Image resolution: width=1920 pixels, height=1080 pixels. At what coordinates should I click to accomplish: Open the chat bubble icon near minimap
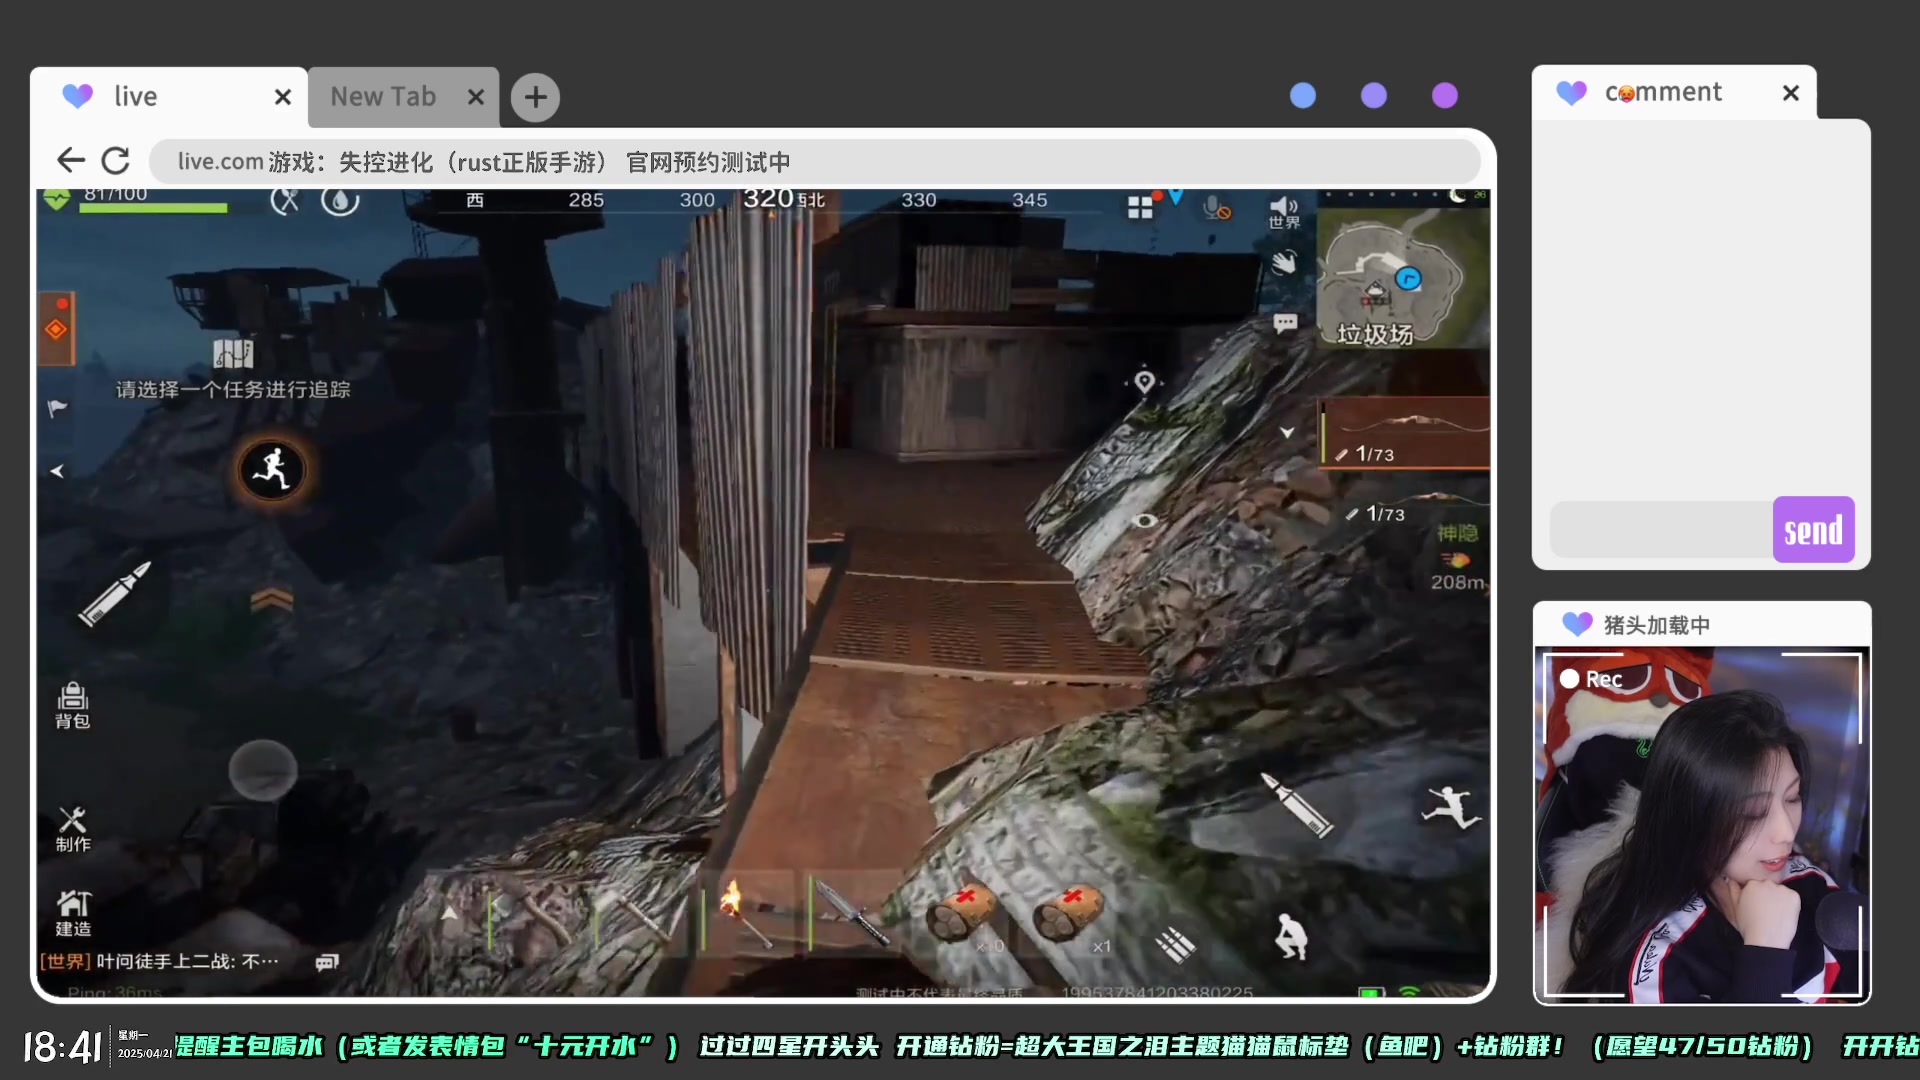coord(1285,322)
